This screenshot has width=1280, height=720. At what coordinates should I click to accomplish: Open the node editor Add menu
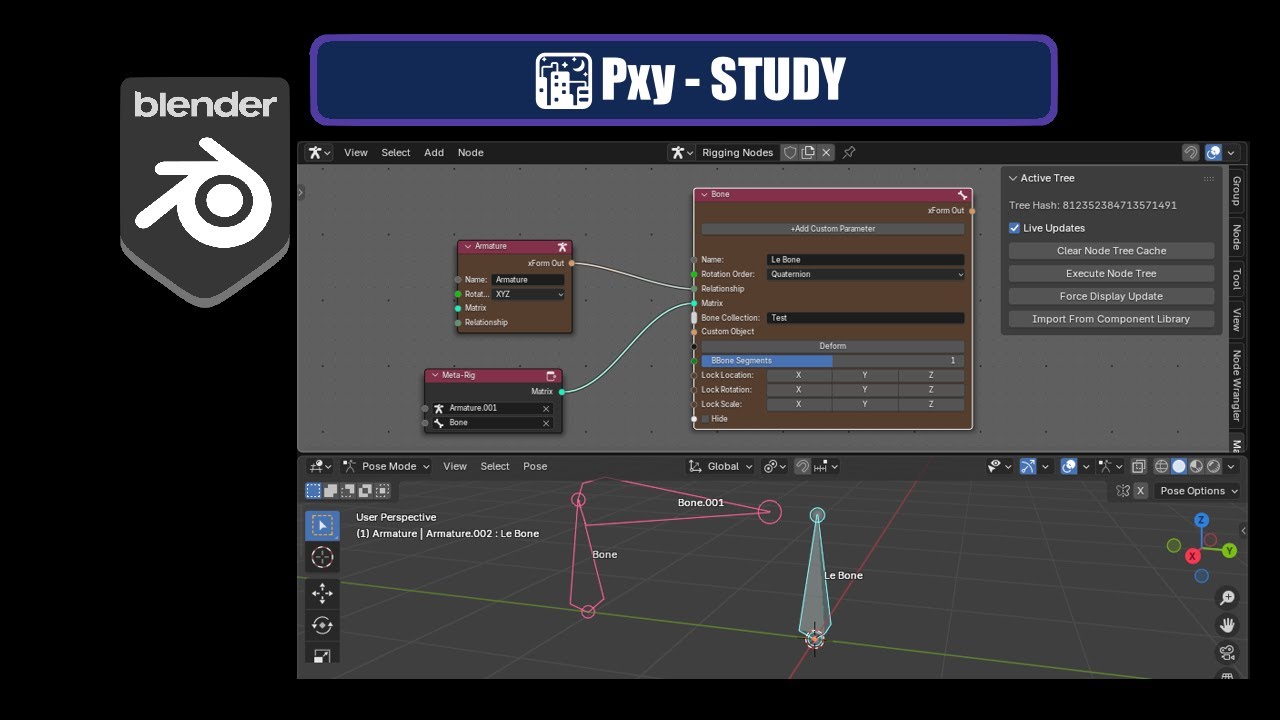[x=434, y=153]
